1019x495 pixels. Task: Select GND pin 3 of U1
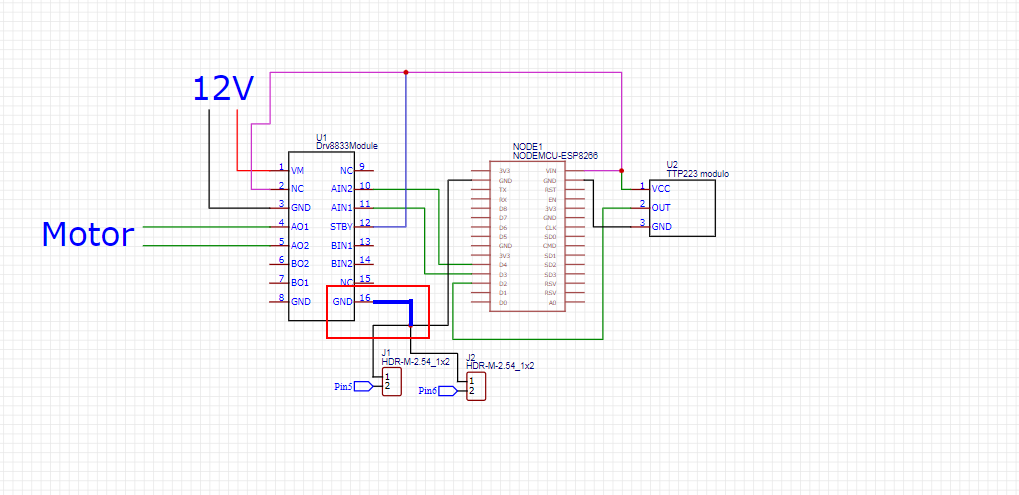300,208
